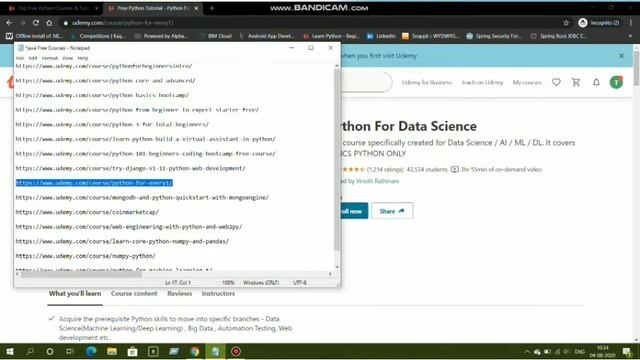
Task: Dismiss the blue Udemy banner
Action: (621, 56)
